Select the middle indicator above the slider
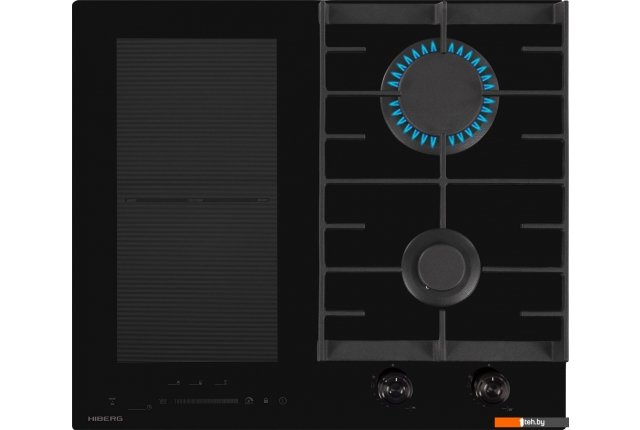640x430 pixels. [199, 383]
